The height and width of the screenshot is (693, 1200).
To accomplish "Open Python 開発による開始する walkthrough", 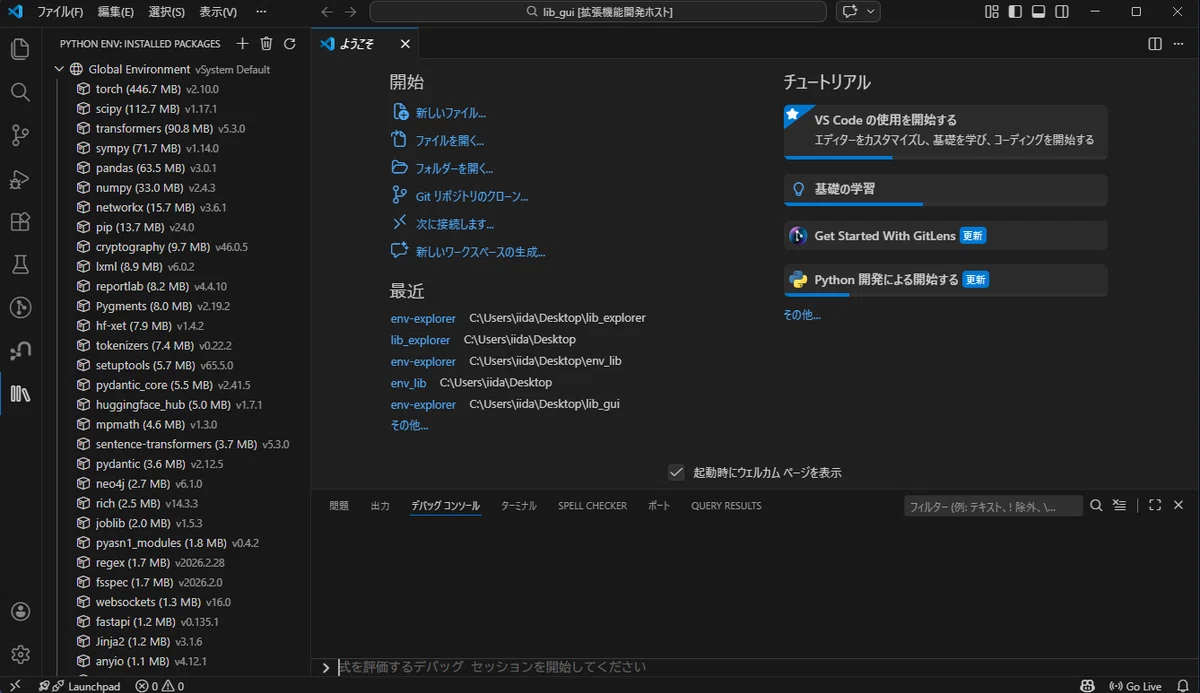I will [x=946, y=280].
